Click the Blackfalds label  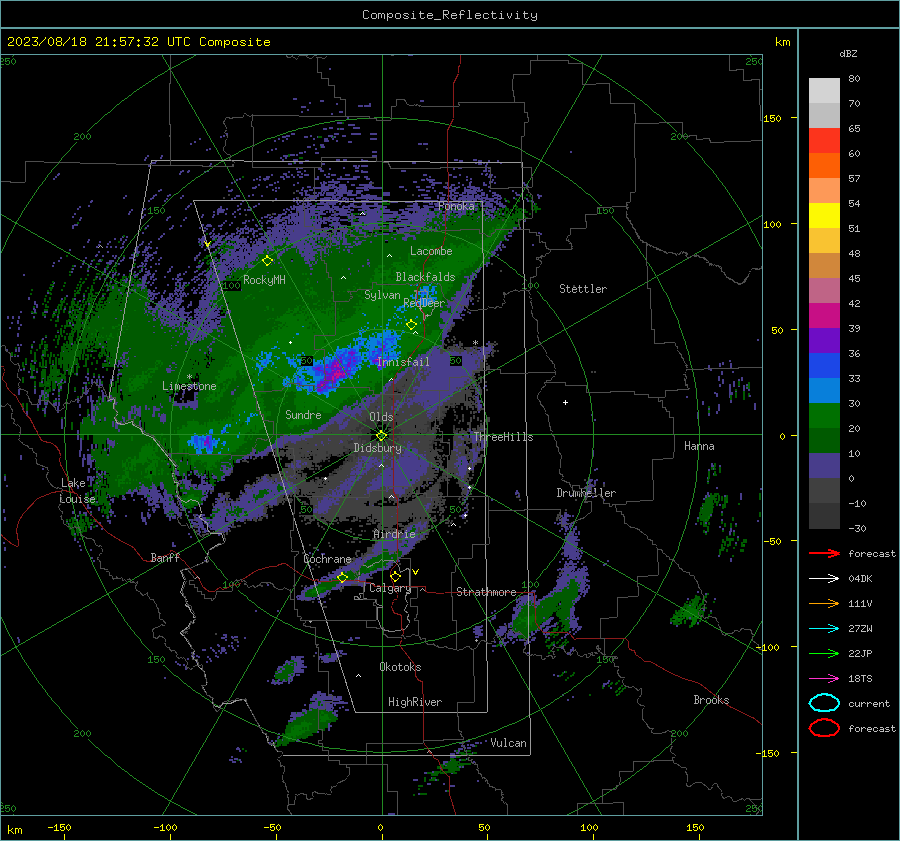425,277
